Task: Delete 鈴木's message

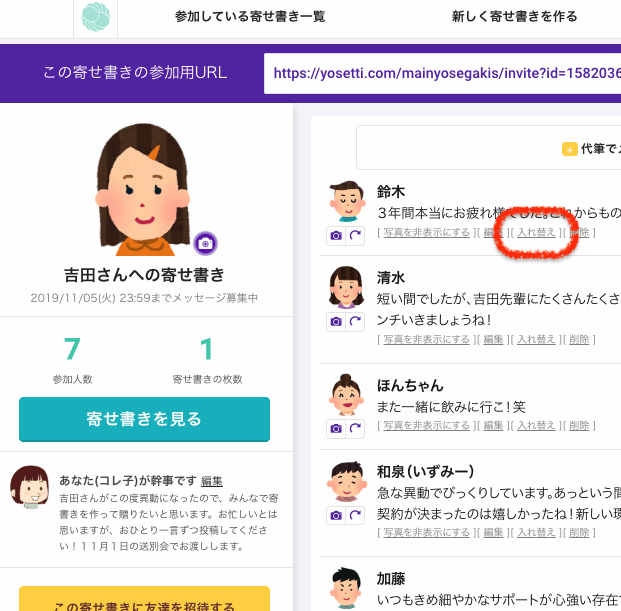Action: coord(579,232)
